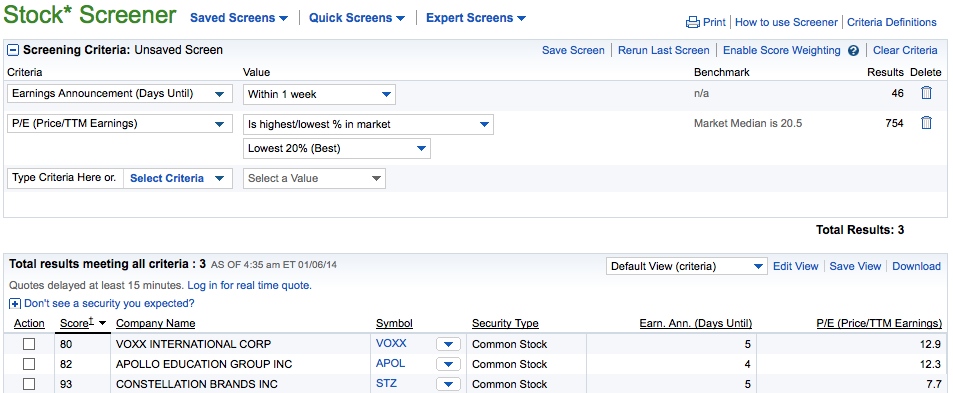
Task: Click the 'Market Median is 20.5' benchmark text
Action: [x=748, y=124]
